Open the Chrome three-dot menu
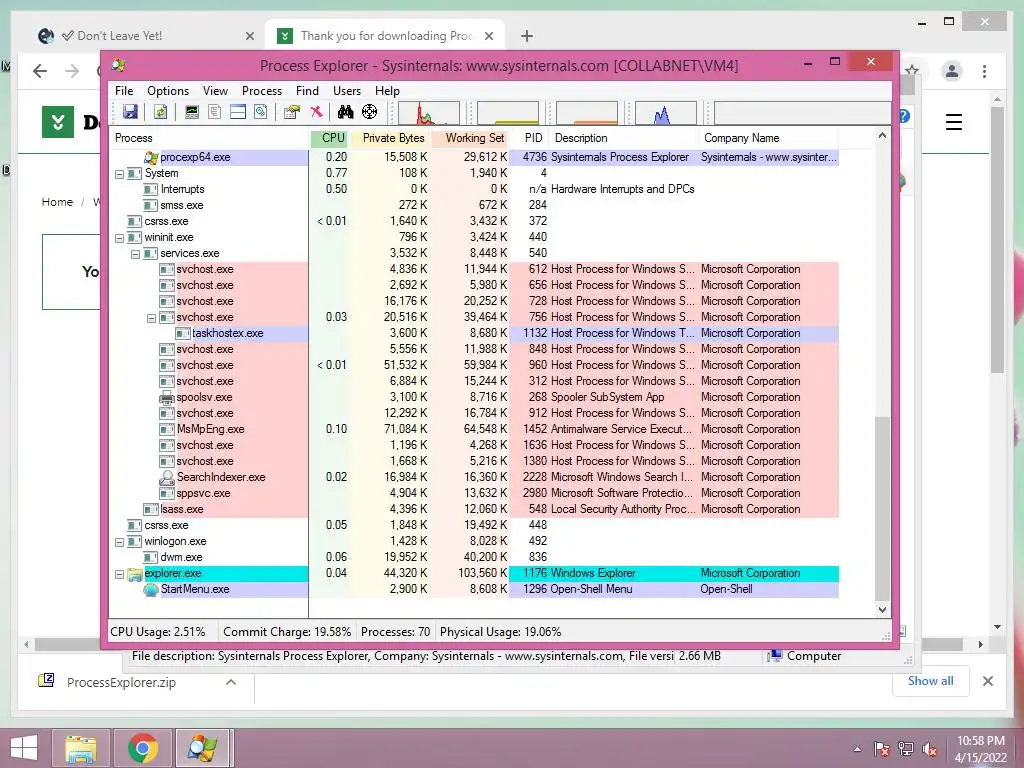 [x=984, y=71]
